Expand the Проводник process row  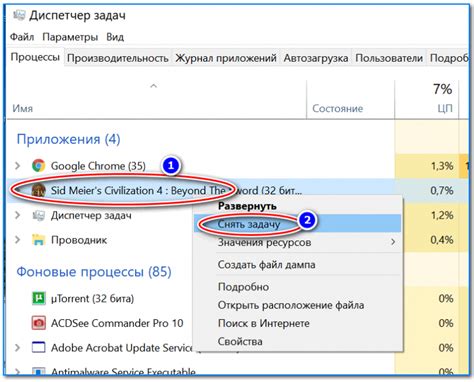pos(18,240)
